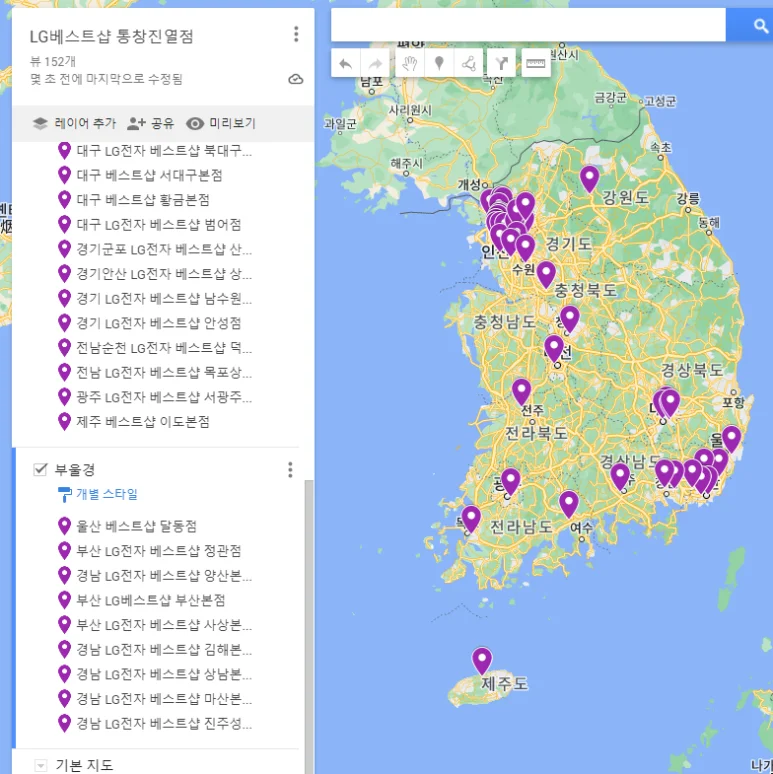This screenshot has height=774, width=773.
Task: Select the add directions tool
Action: [501, 63]
